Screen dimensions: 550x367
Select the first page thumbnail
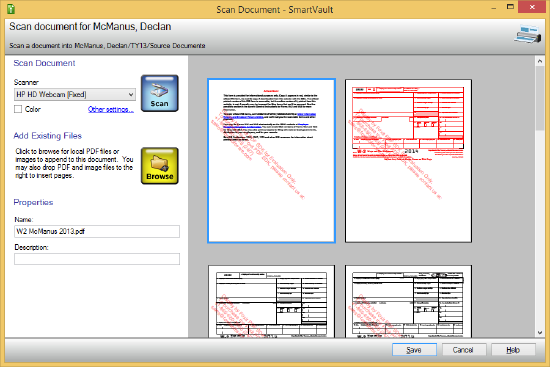tap(271, 161)
